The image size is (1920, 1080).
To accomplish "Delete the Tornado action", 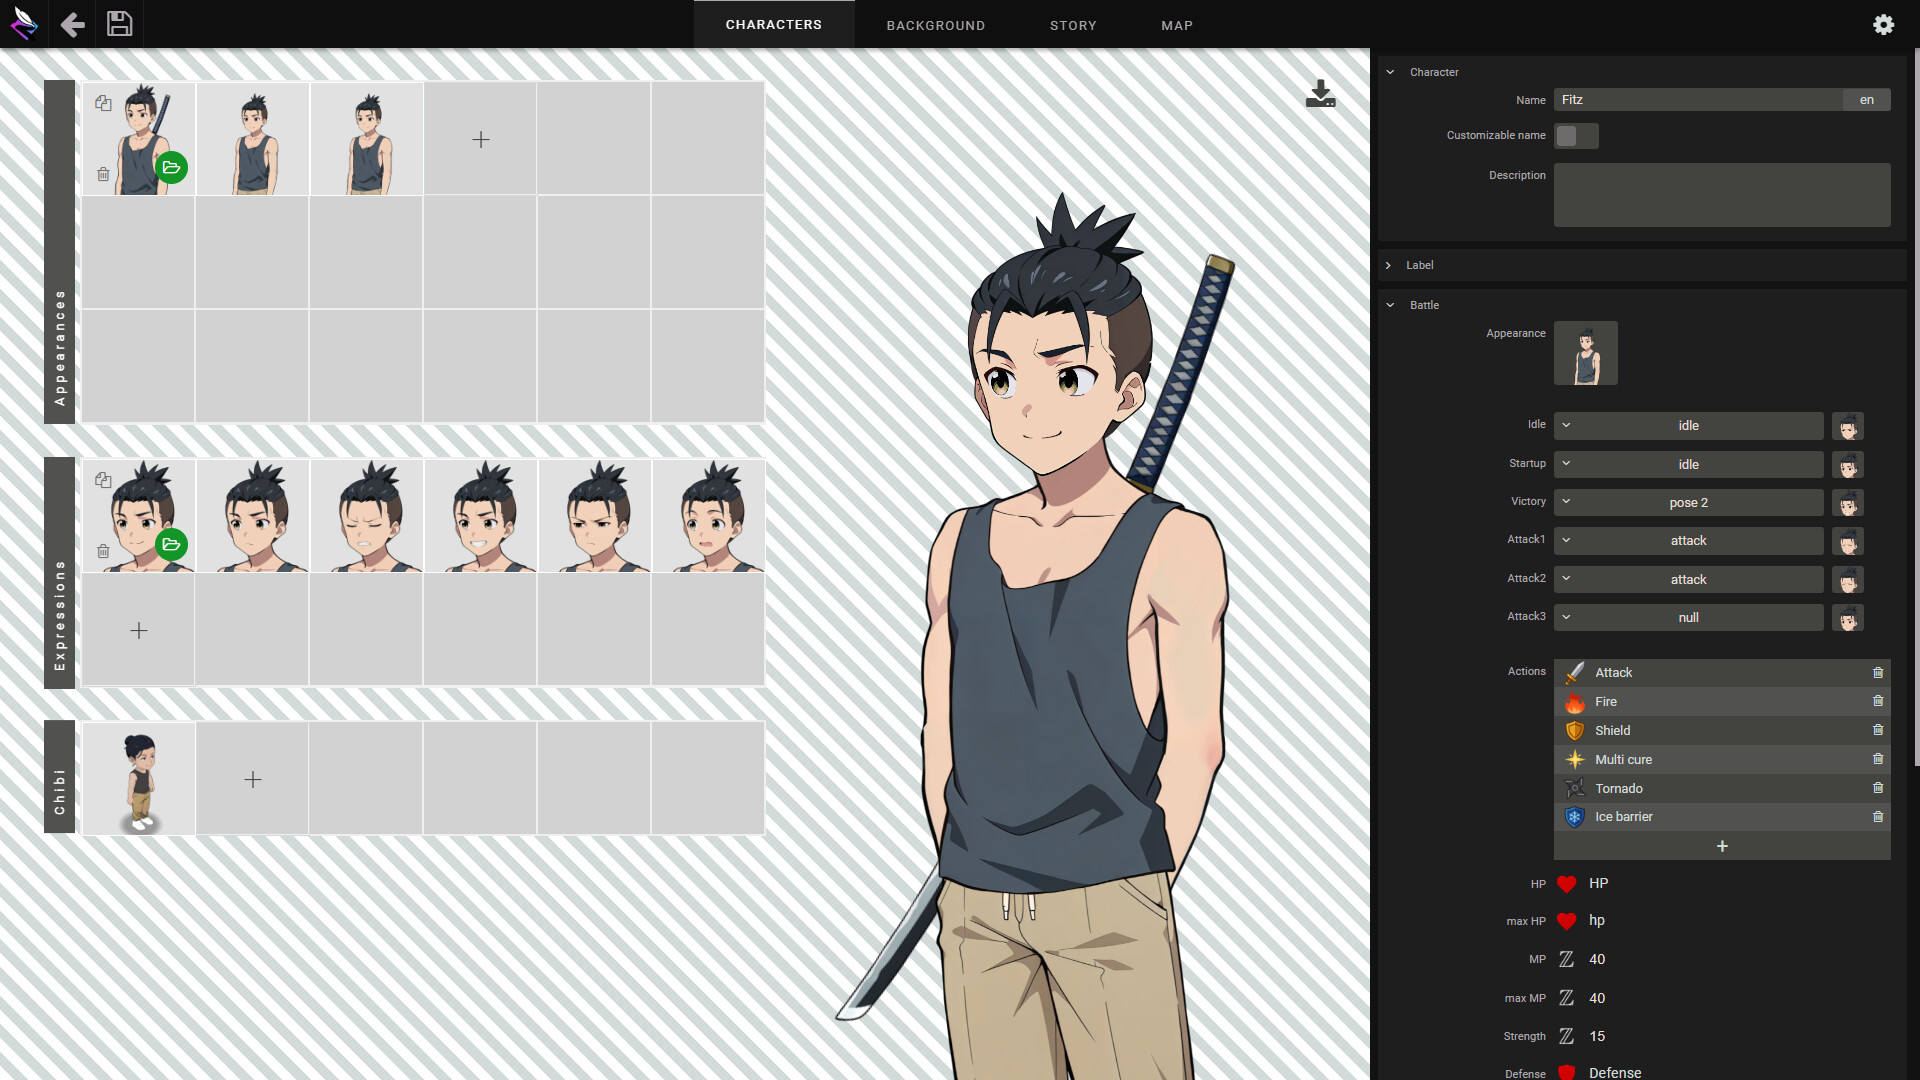I will pyautogui.click(x=1878, y=788).
